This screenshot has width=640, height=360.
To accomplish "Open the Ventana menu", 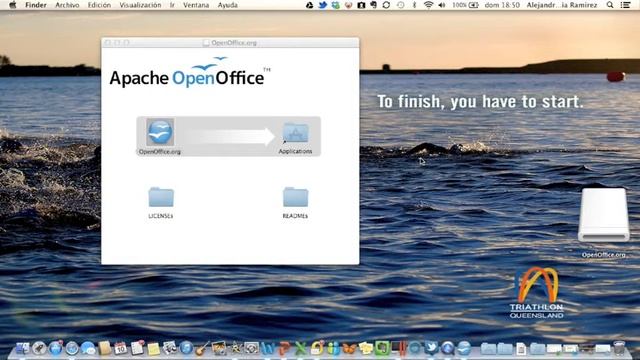I will tap(196, 5).
